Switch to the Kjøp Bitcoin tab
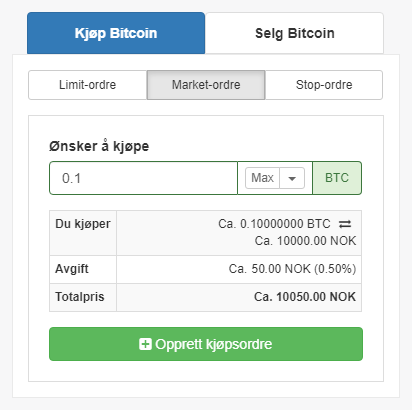Image resolution: width=412 pixels, height=410 pixels. (116, 33)
